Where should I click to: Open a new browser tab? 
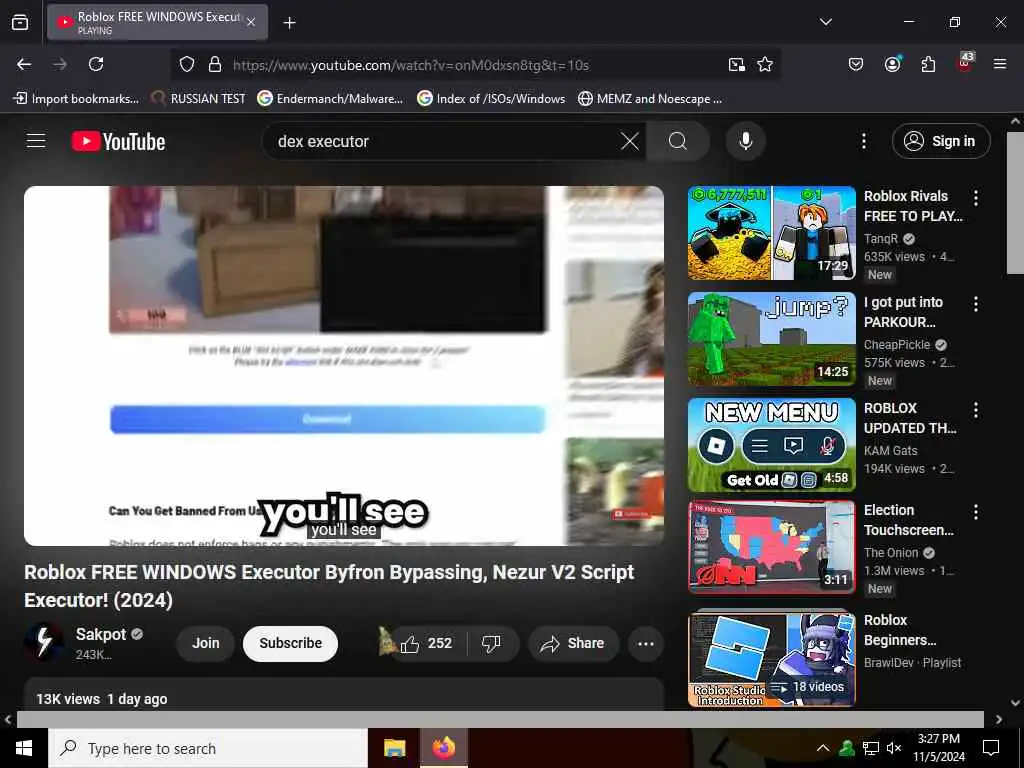[289, 23]
